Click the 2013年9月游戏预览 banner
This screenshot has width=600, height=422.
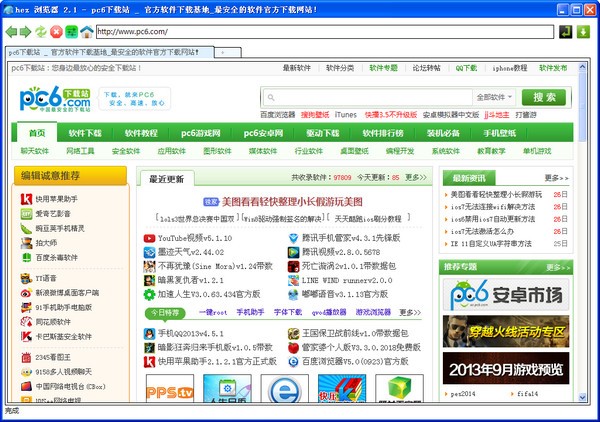506,368
